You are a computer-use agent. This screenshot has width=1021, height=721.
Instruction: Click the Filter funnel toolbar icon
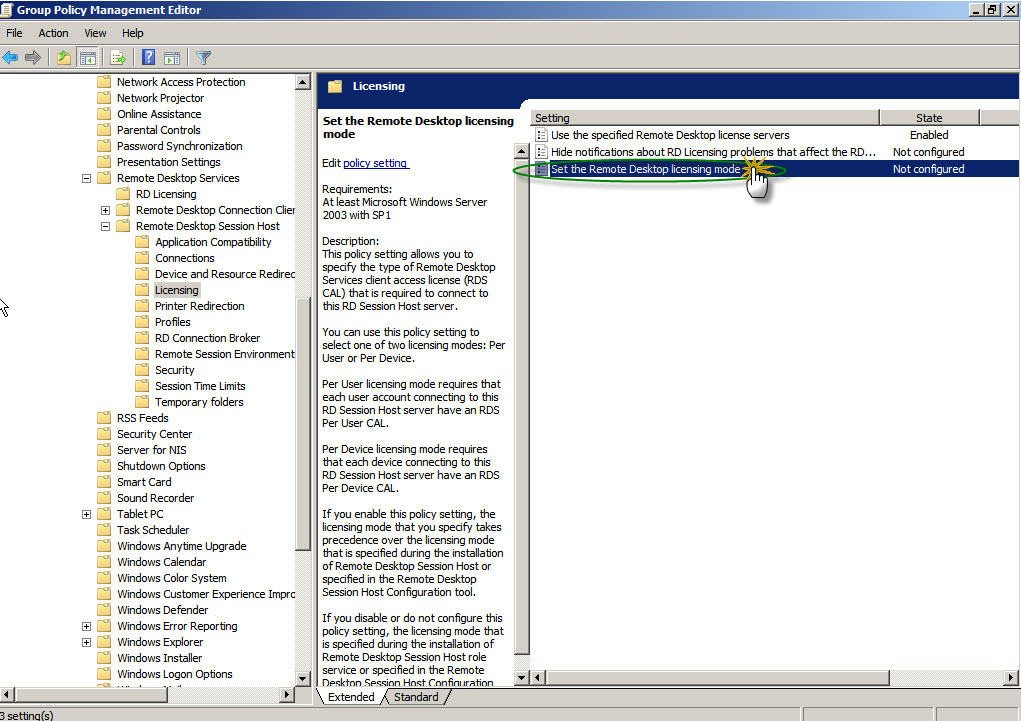tap(203, 58)
